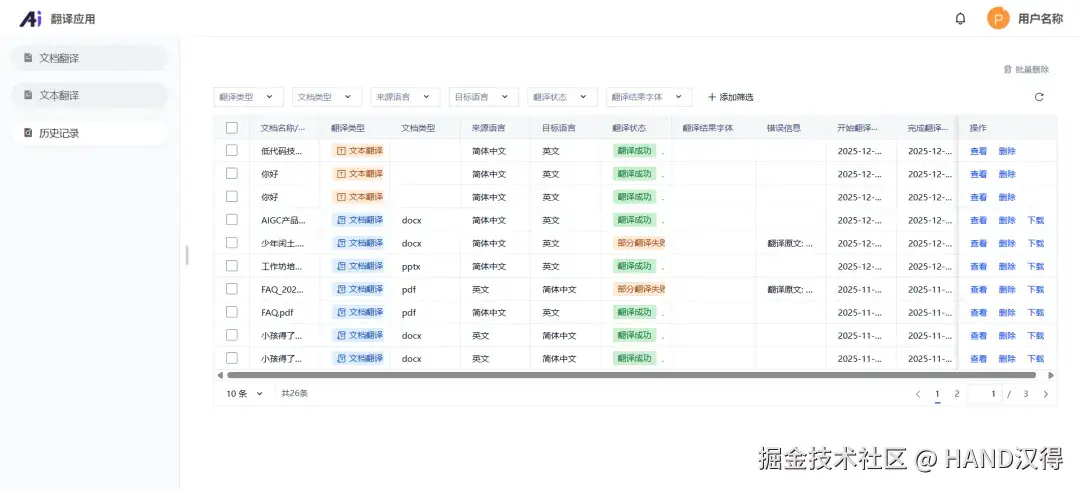Click the horizontal table scrollbar
The width and height of the screenshot is (1080, 489).
631,375
